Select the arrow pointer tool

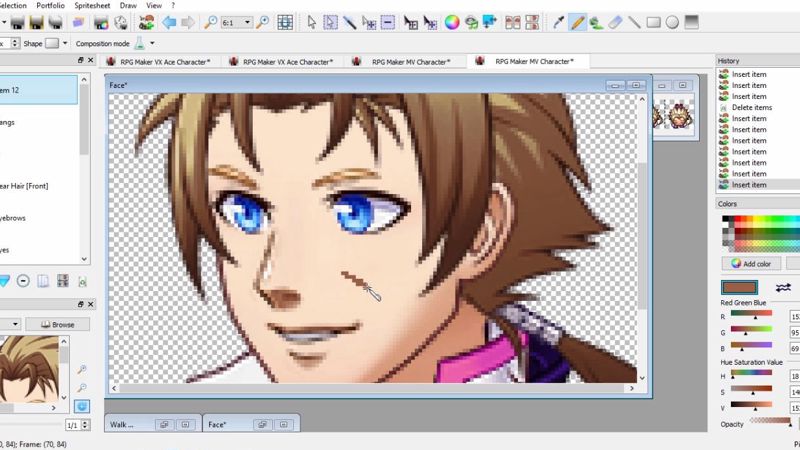point(311,22)
